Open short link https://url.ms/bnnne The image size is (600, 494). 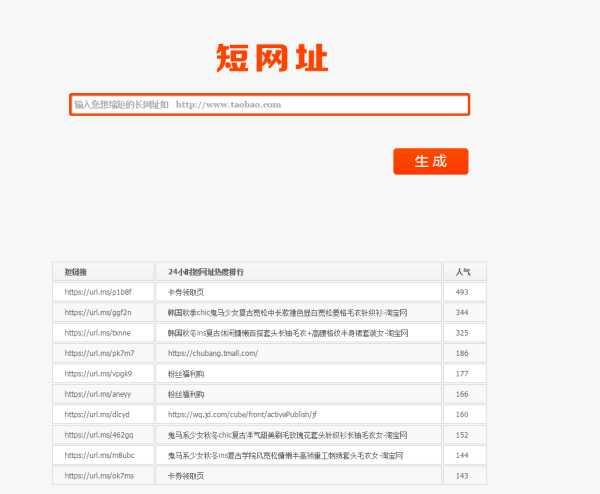pyautogui.click(x=98, y=333)
